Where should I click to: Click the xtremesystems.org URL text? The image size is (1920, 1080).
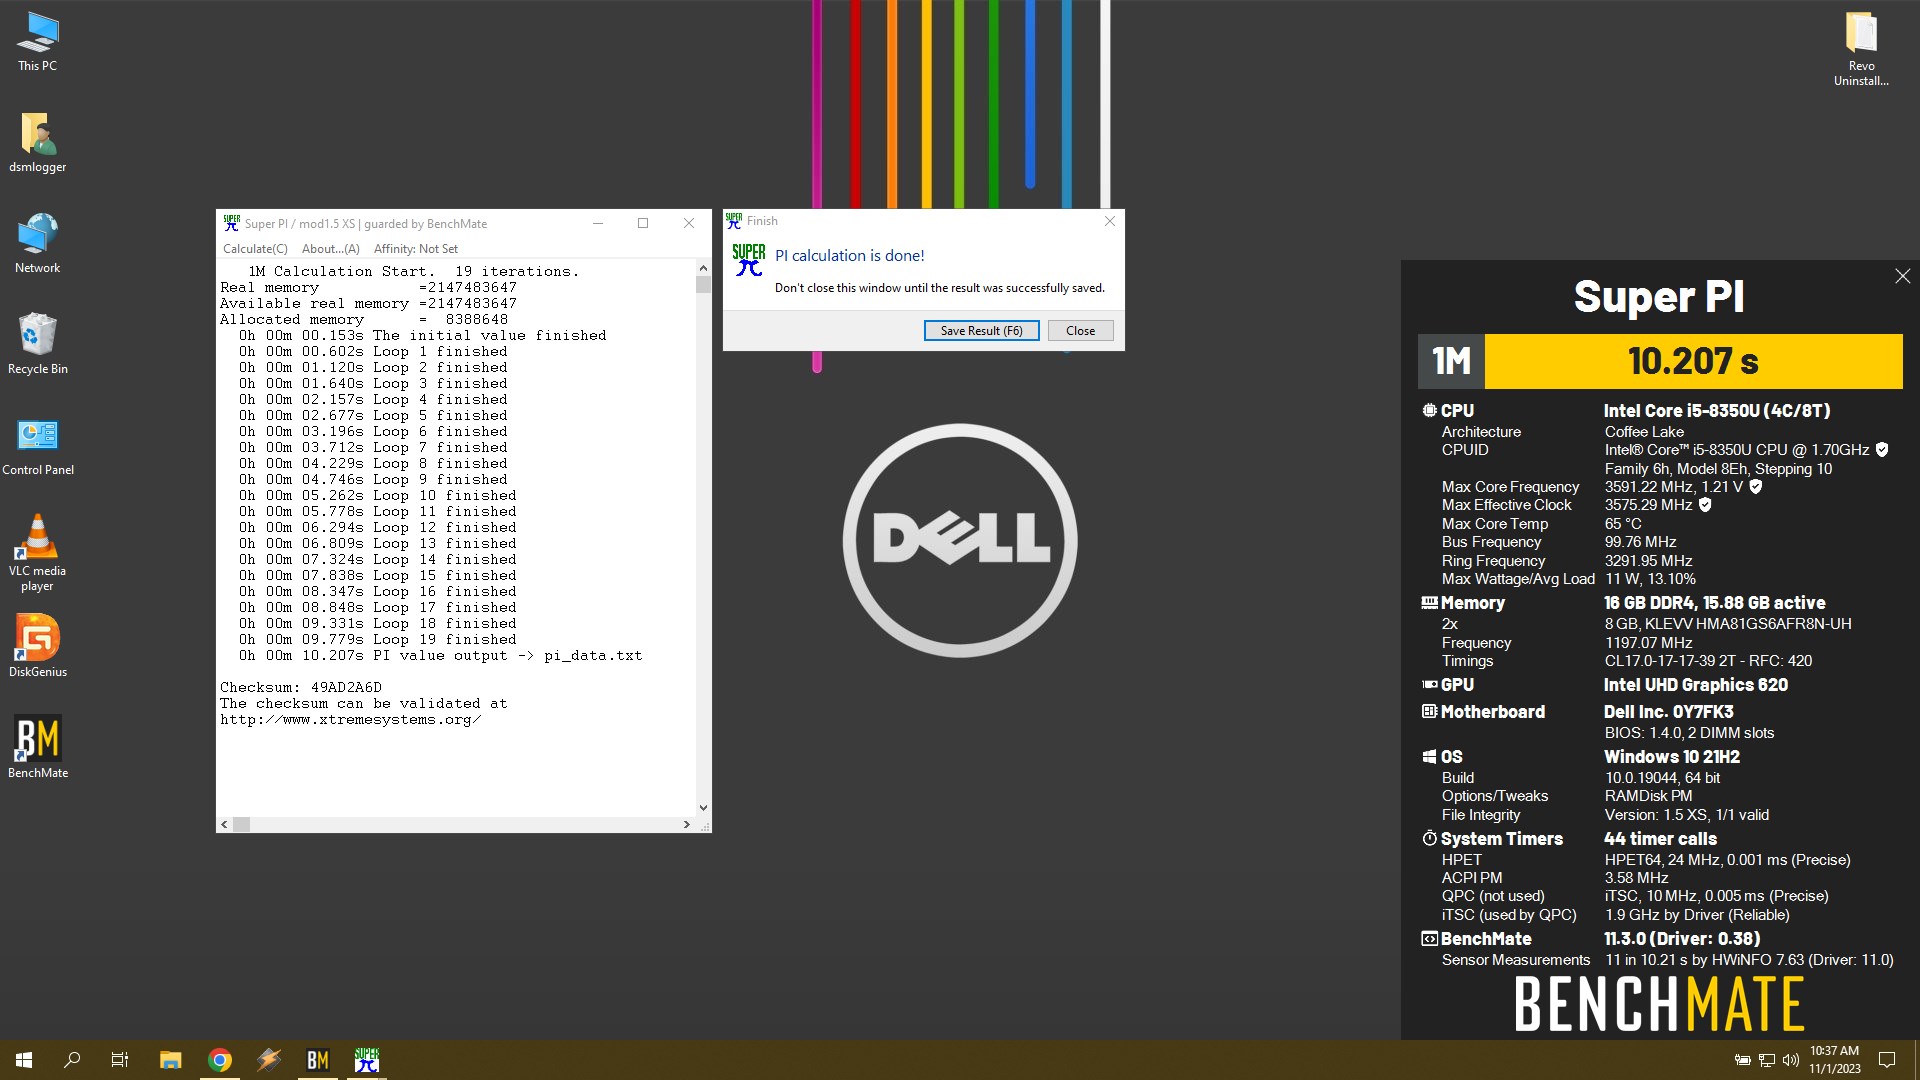(x=351, y=720)
